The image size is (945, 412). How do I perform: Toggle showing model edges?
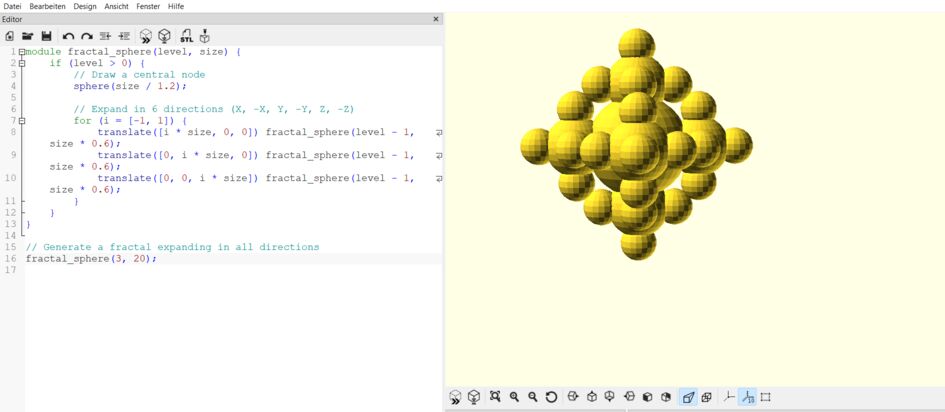point(765,397)
